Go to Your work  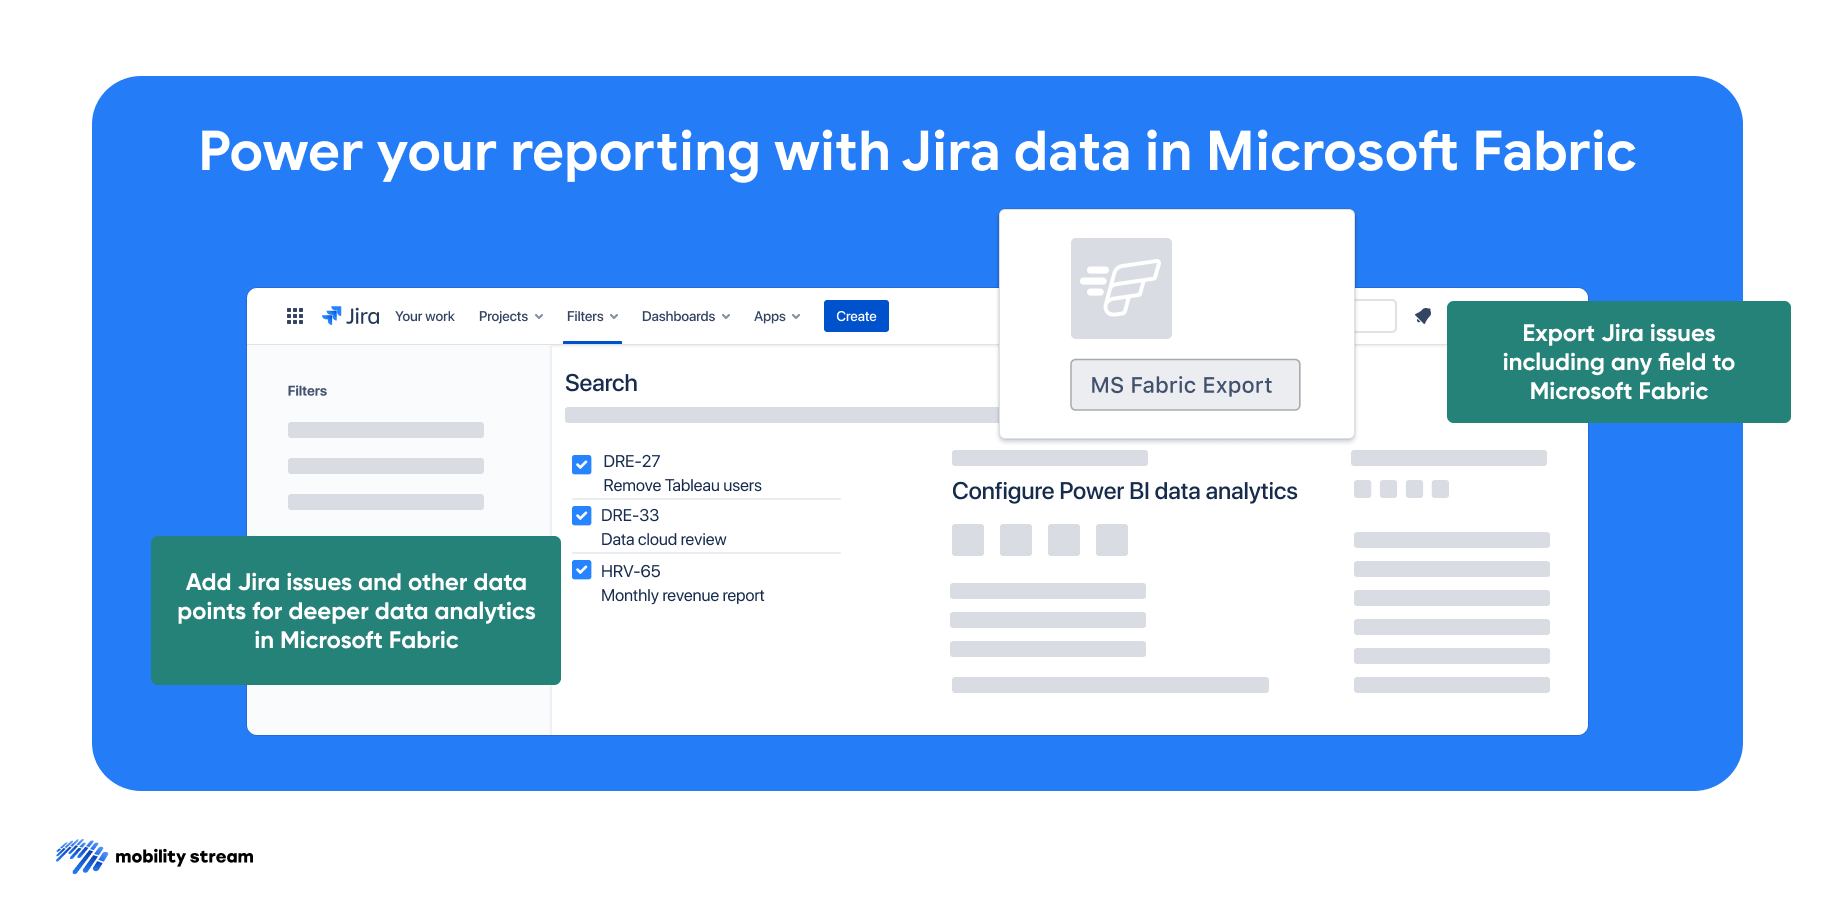[x=424, y=316]
